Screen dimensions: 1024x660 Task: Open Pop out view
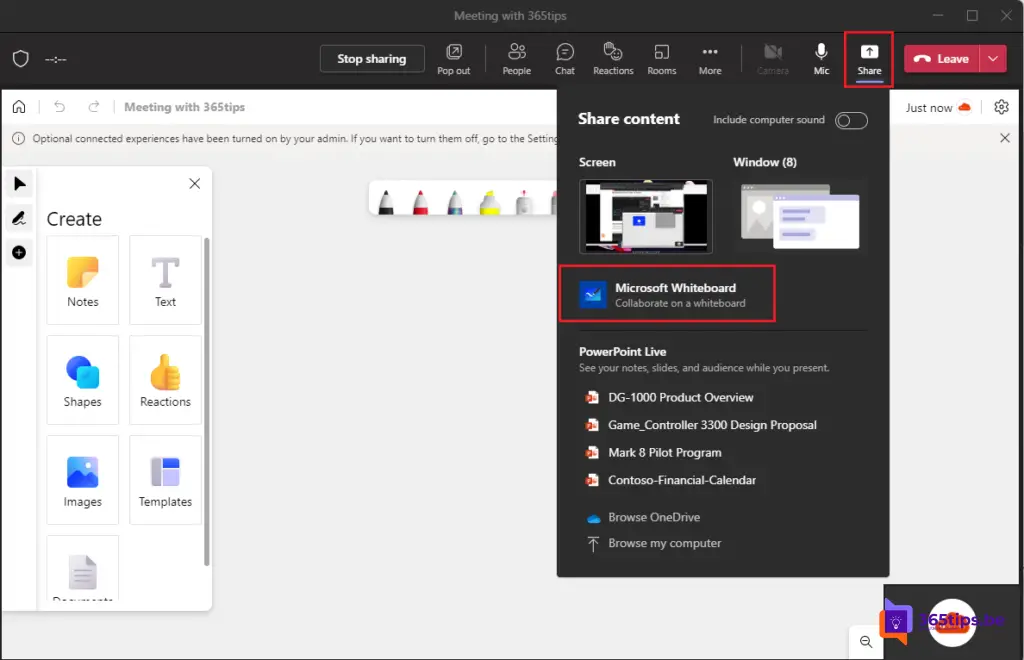coord(453,59)
